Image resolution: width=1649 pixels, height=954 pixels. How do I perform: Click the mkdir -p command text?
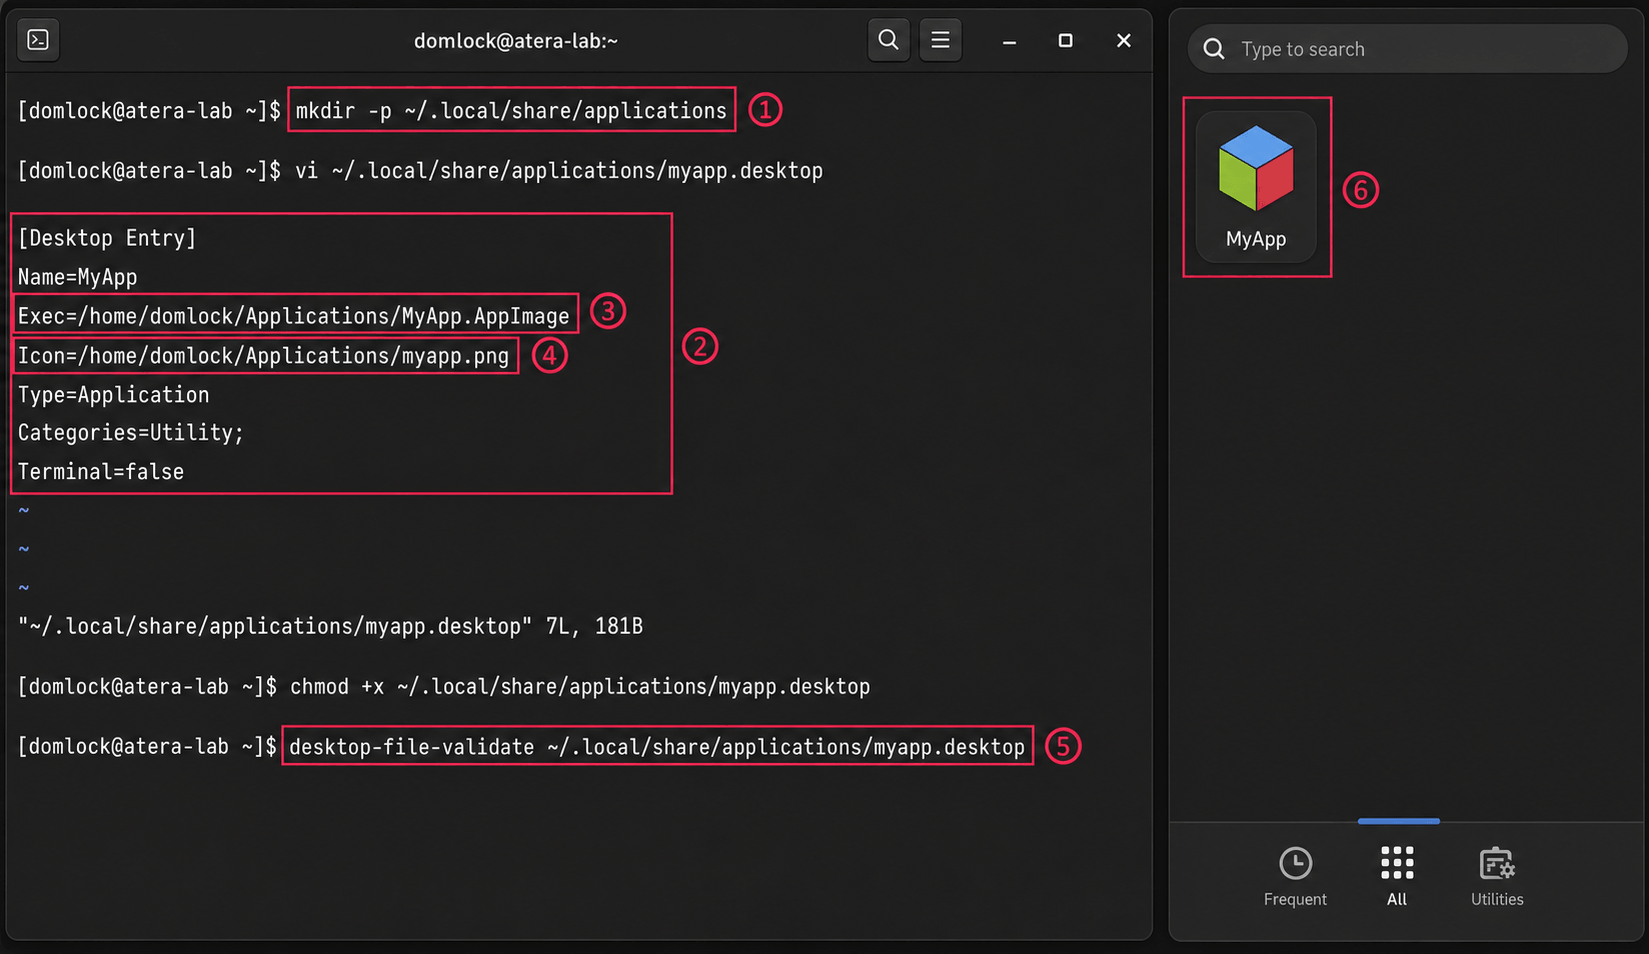[x=511, y=110]
